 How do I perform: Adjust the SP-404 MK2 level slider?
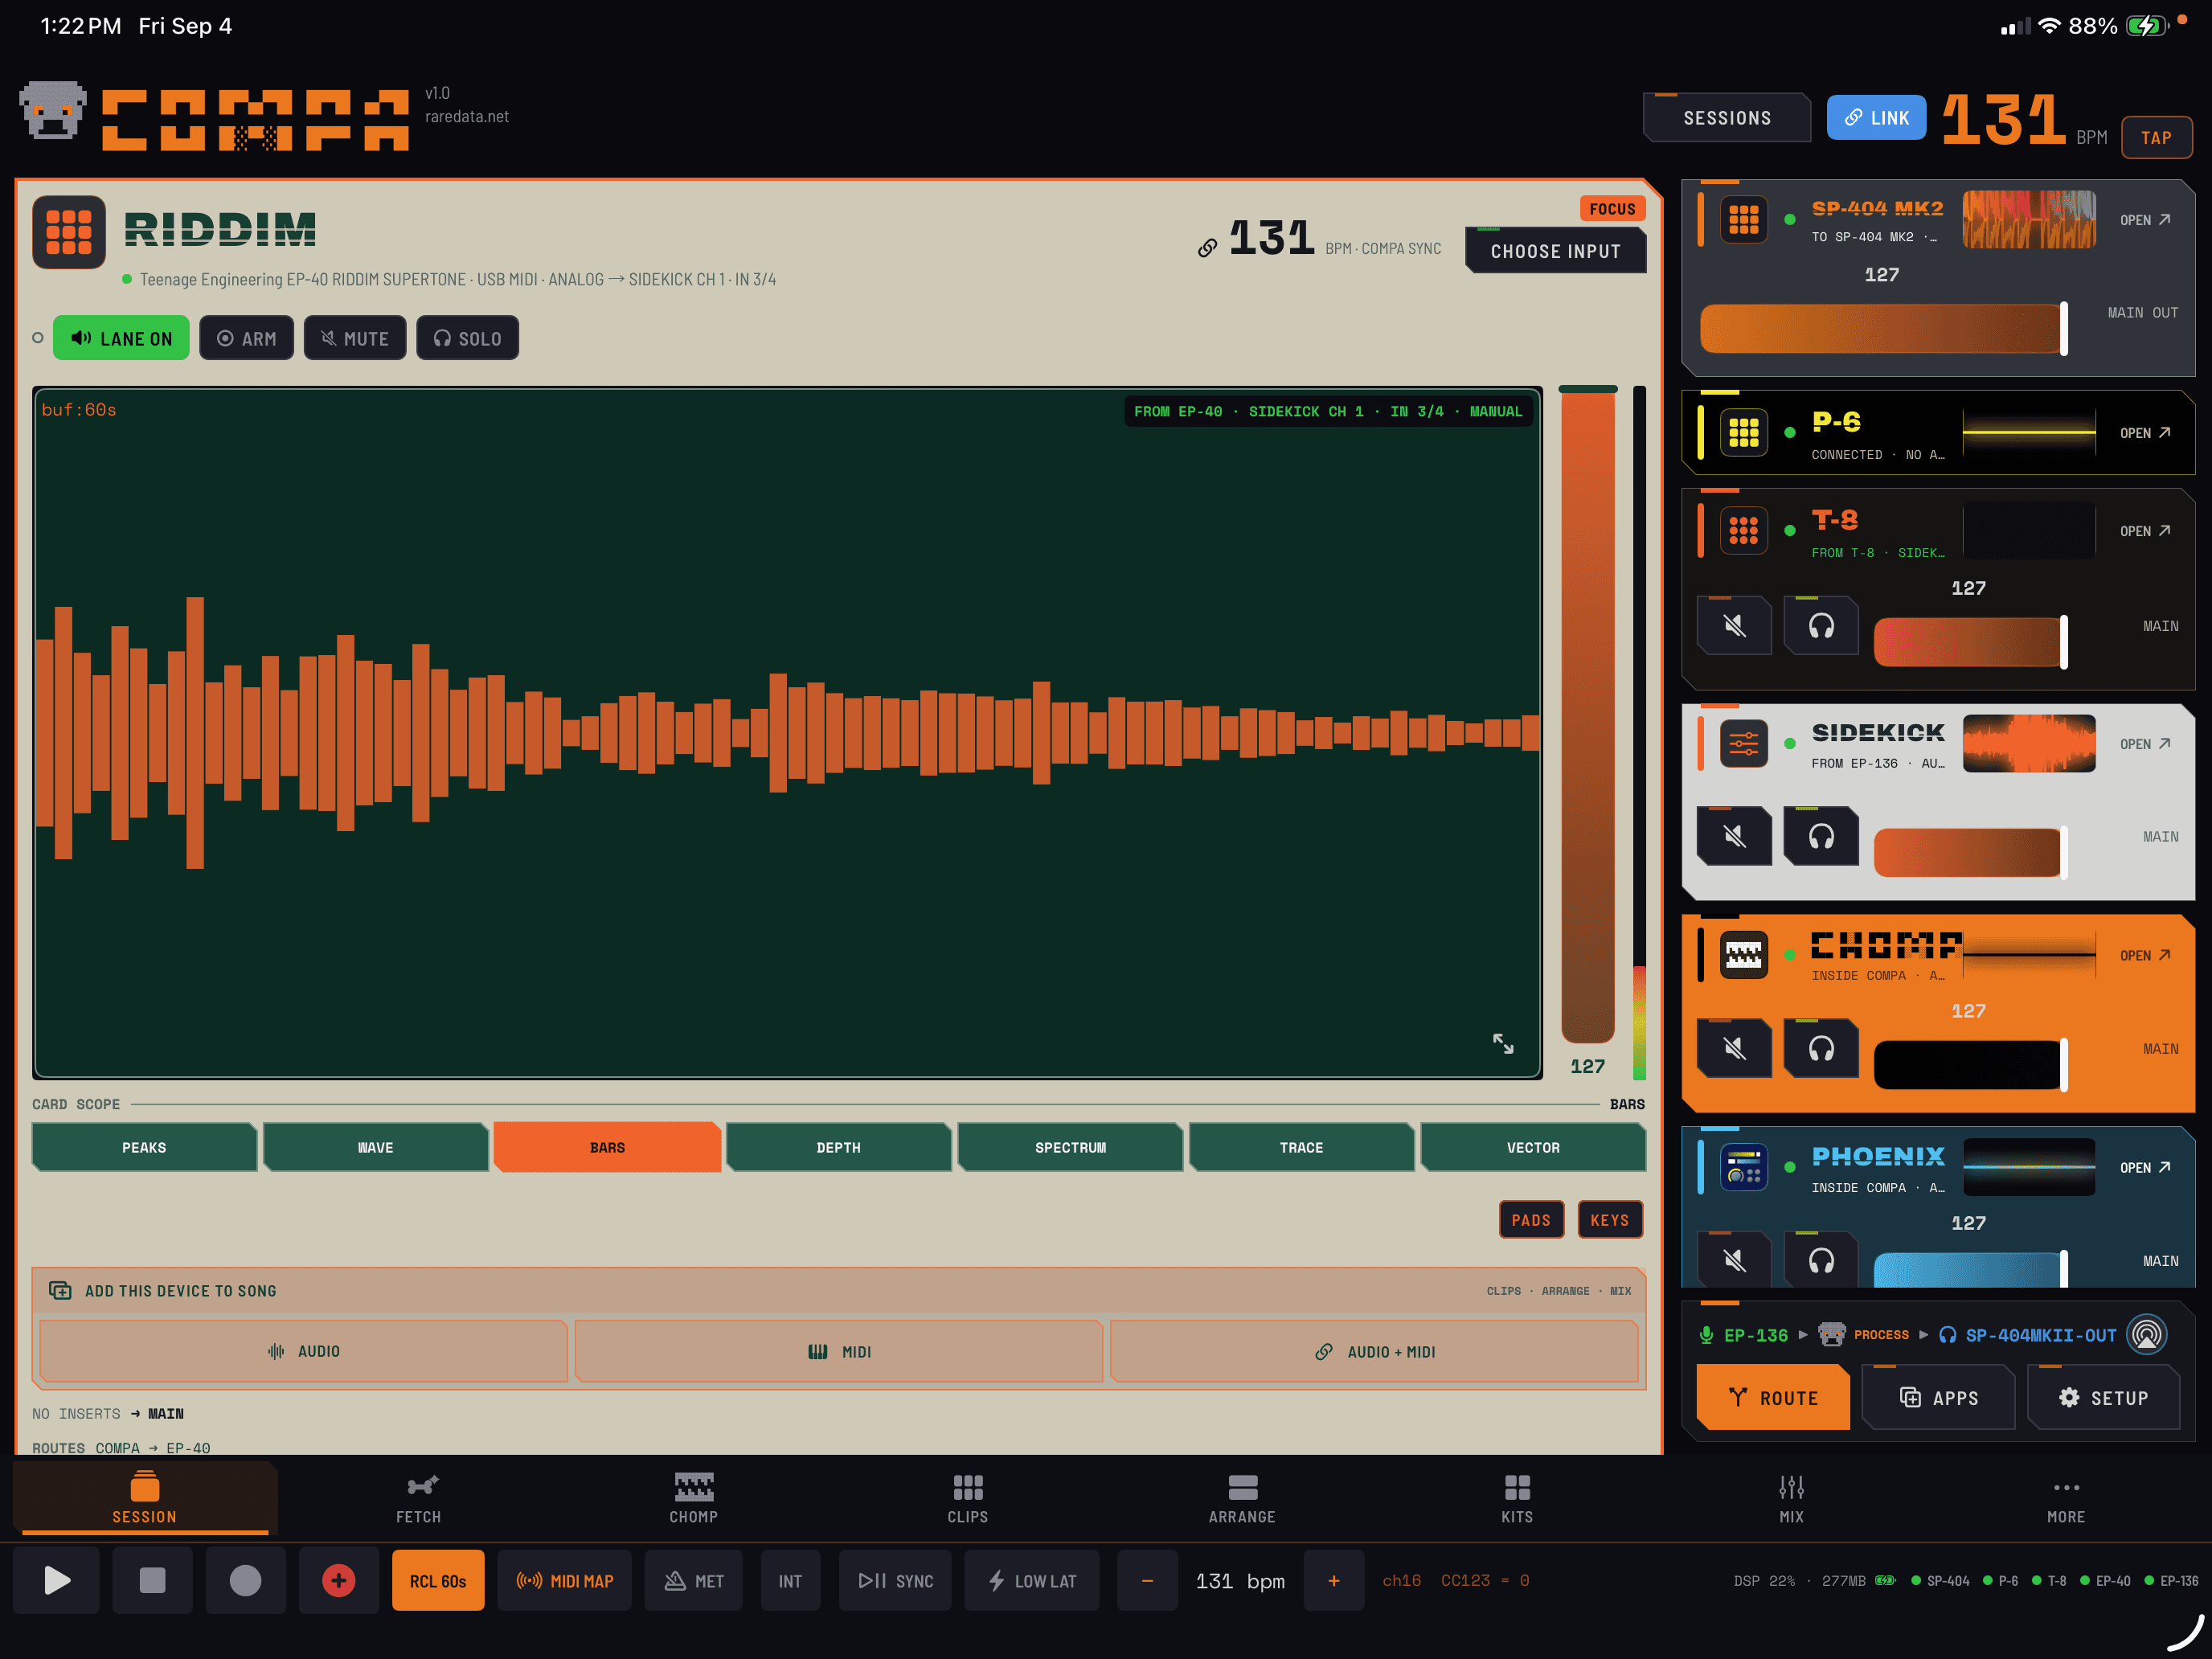(x=1883, y=328)
